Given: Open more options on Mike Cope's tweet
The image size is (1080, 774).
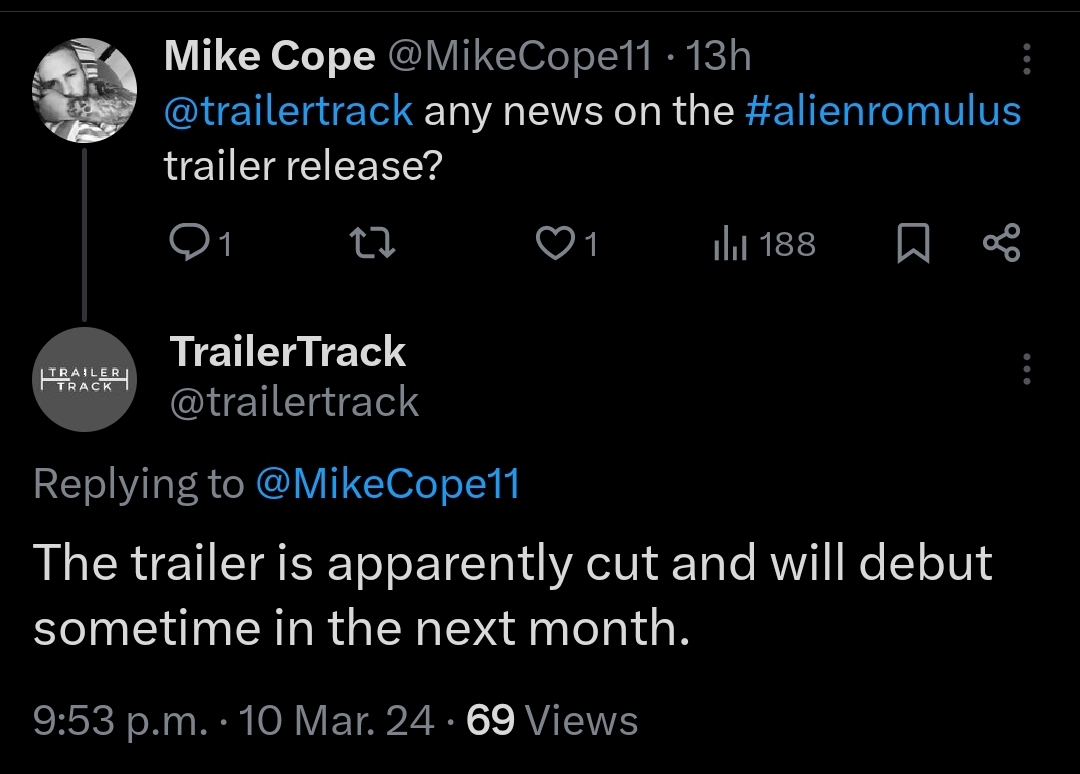Looking at the screenshot, I should point(1026,60).
